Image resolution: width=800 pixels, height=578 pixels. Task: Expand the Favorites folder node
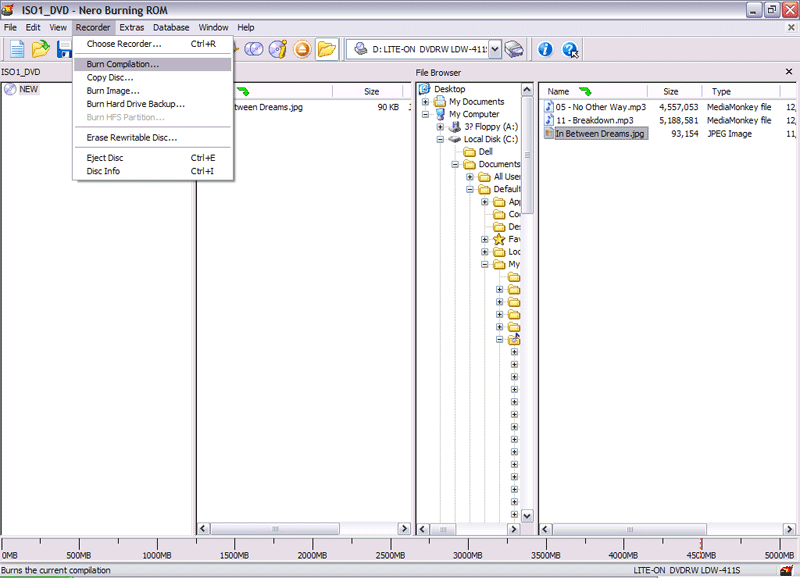[x=485, y=239]
